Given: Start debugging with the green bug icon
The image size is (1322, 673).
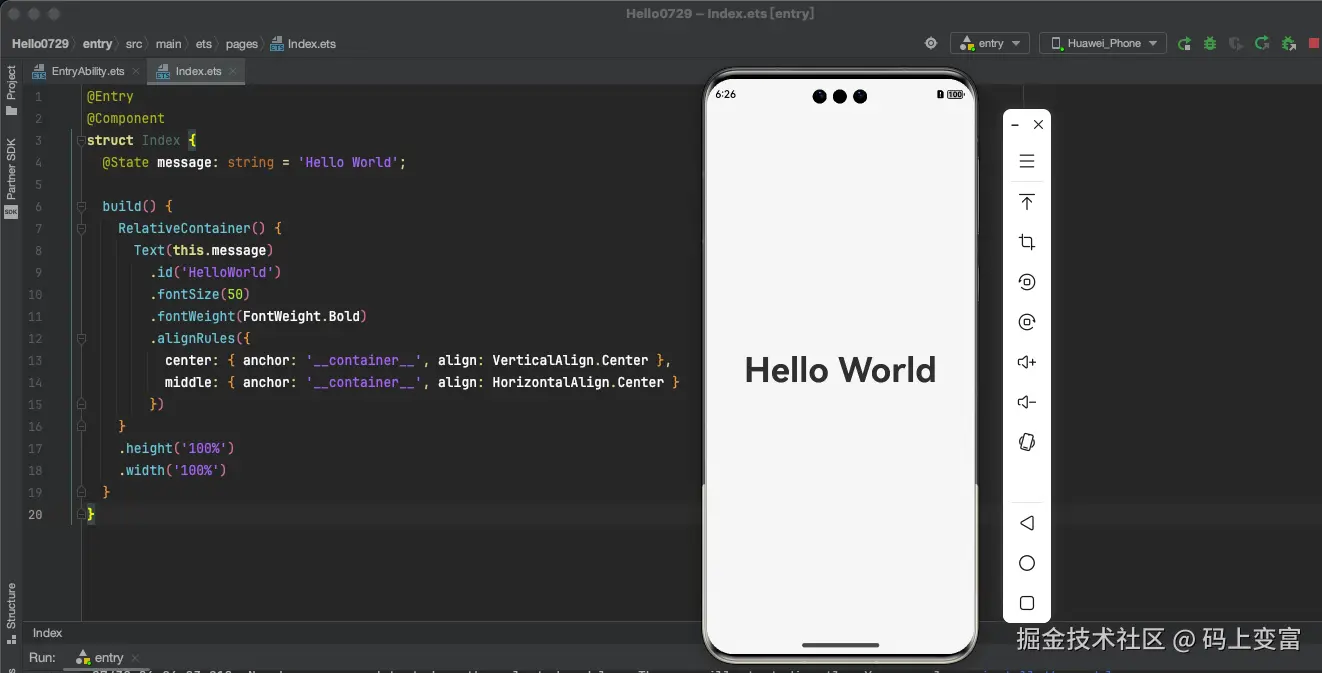Looking at the screenshot, I should 1210,43.
